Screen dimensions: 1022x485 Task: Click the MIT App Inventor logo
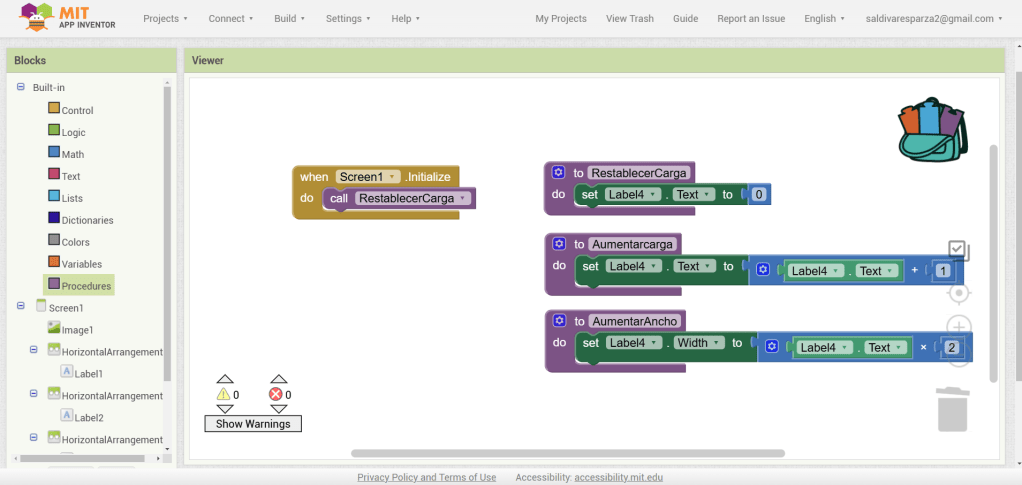coord(68,18)
